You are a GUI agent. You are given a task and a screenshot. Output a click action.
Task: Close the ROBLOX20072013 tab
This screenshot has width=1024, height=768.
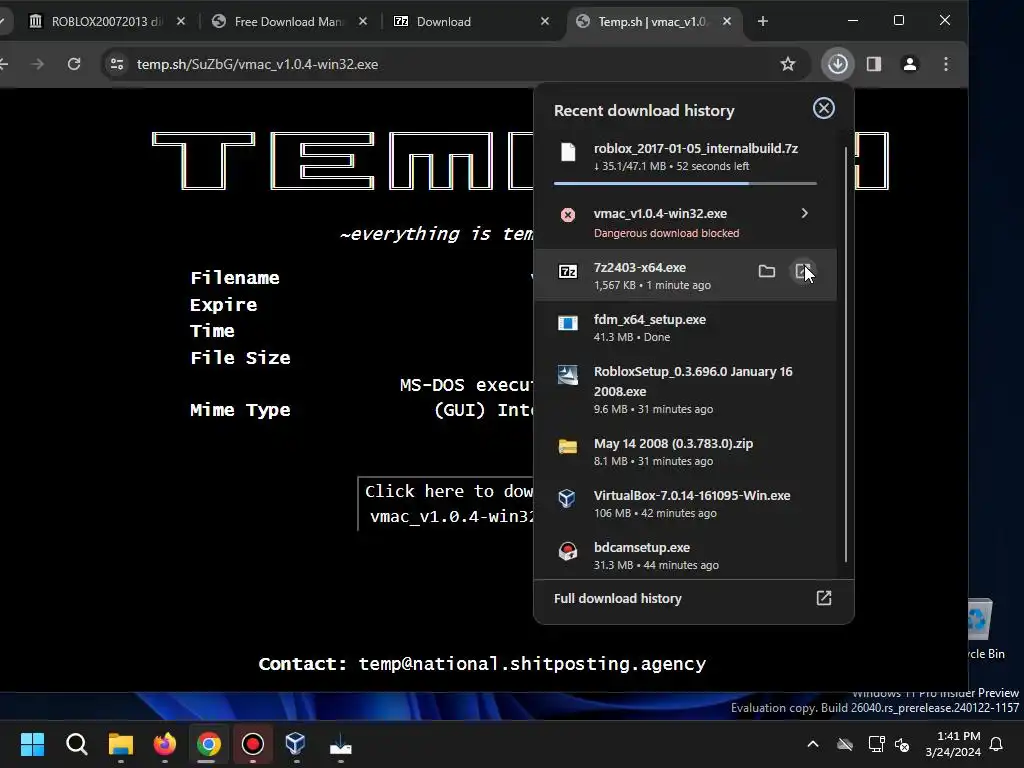pyautogui.click(x=181, y=22)
